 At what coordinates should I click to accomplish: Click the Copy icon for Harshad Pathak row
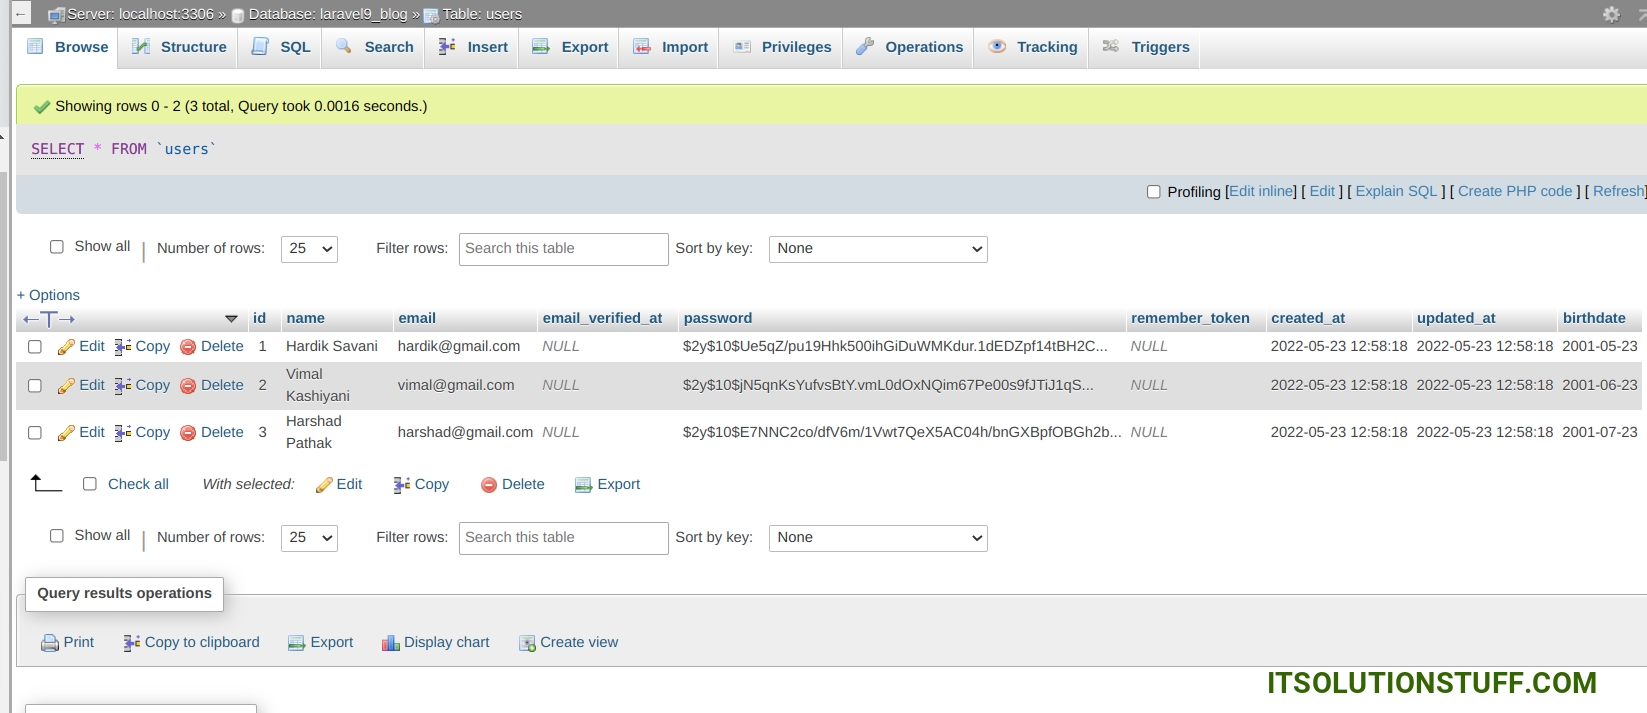point(123,433)
